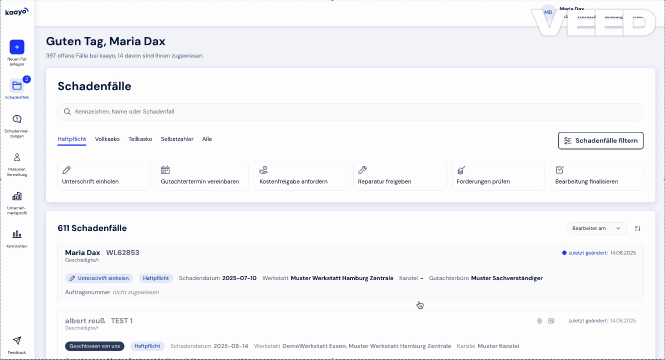Select 'Bearbeitung finalisieren' step card
665x360 pixels.
(x=597, y=176)
